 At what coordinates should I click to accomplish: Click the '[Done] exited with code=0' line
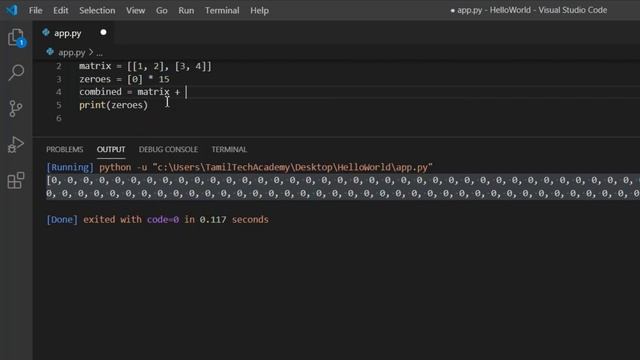pos(157,220)
